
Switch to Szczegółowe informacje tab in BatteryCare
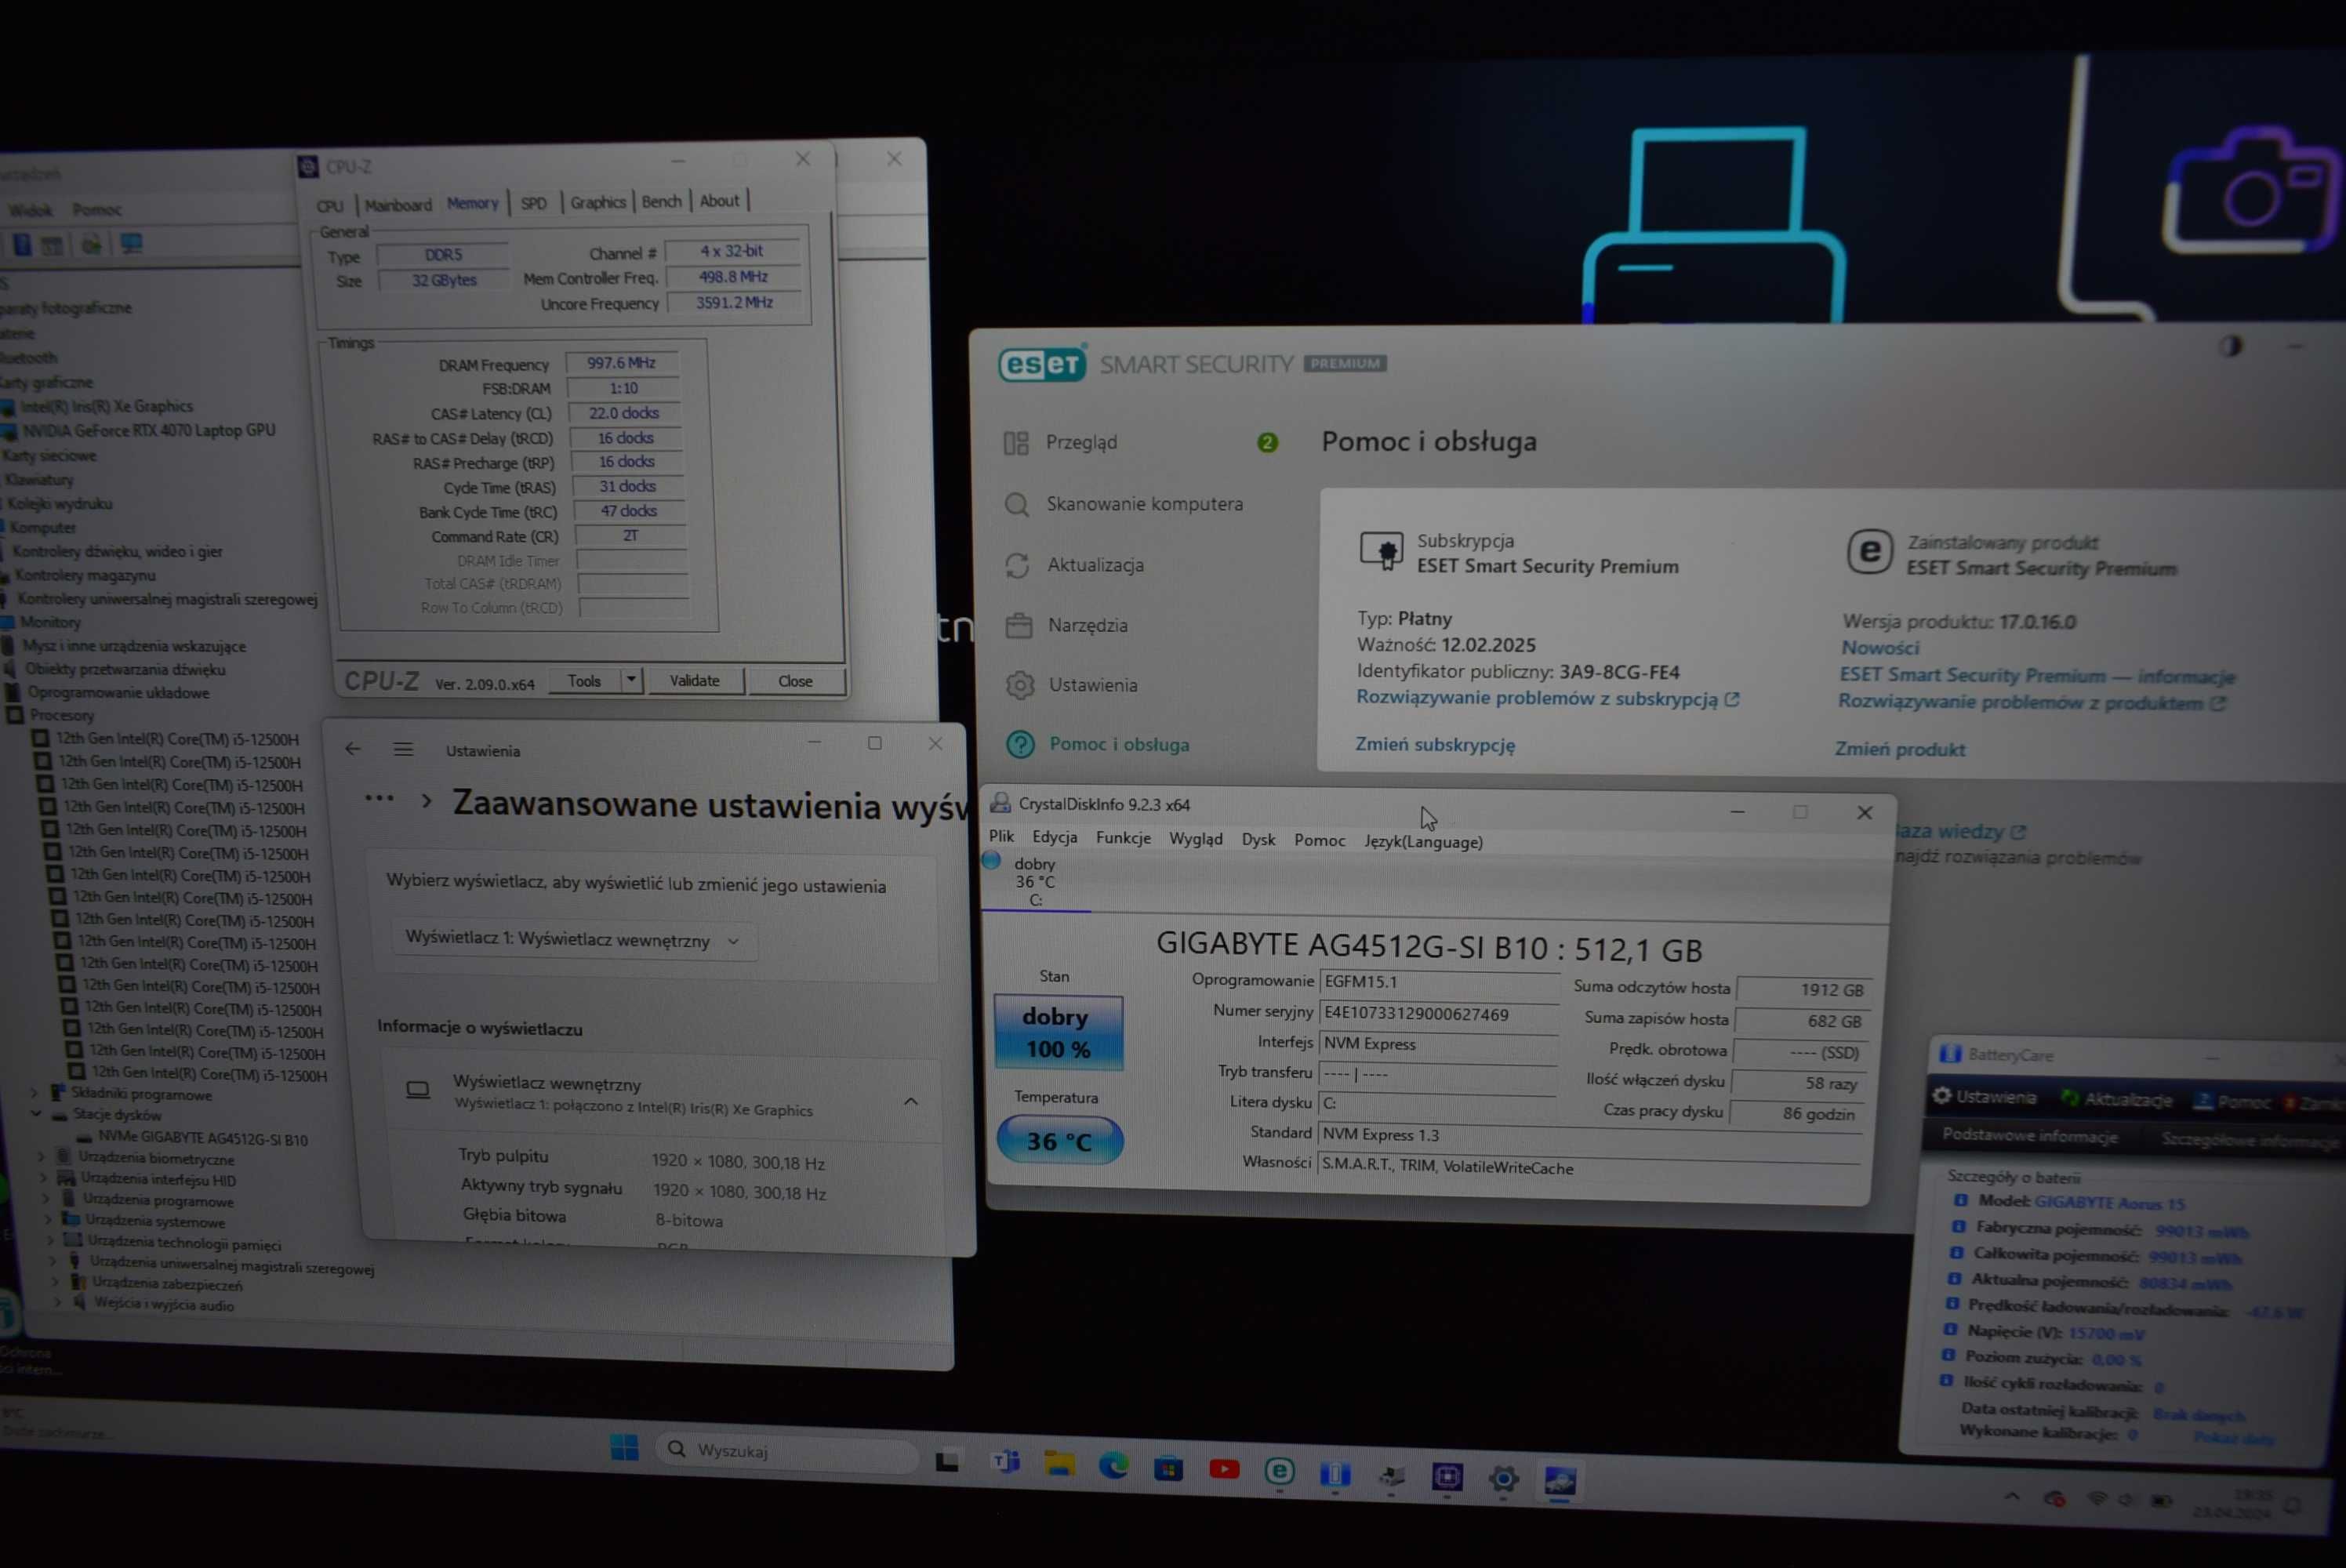pos(2250,1140)
